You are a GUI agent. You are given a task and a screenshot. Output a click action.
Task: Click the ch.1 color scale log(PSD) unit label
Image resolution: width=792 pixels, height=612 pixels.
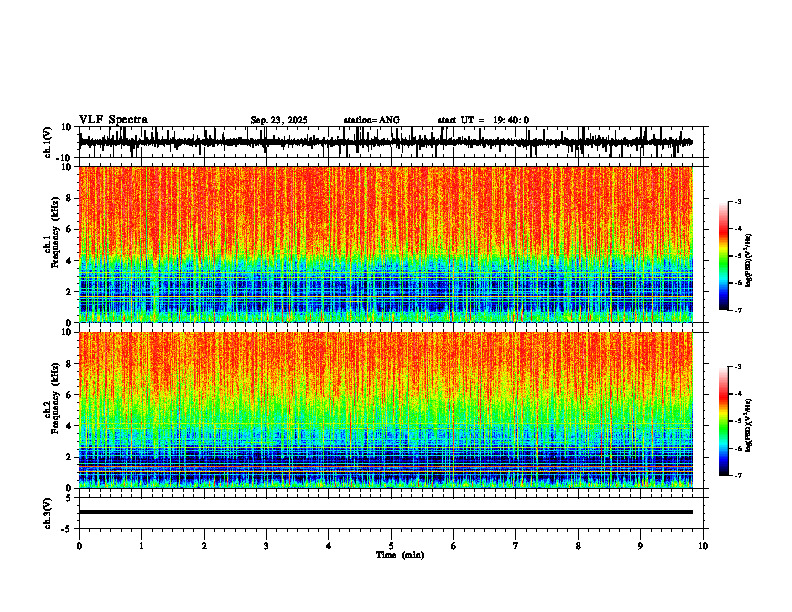tap(749, 260)
